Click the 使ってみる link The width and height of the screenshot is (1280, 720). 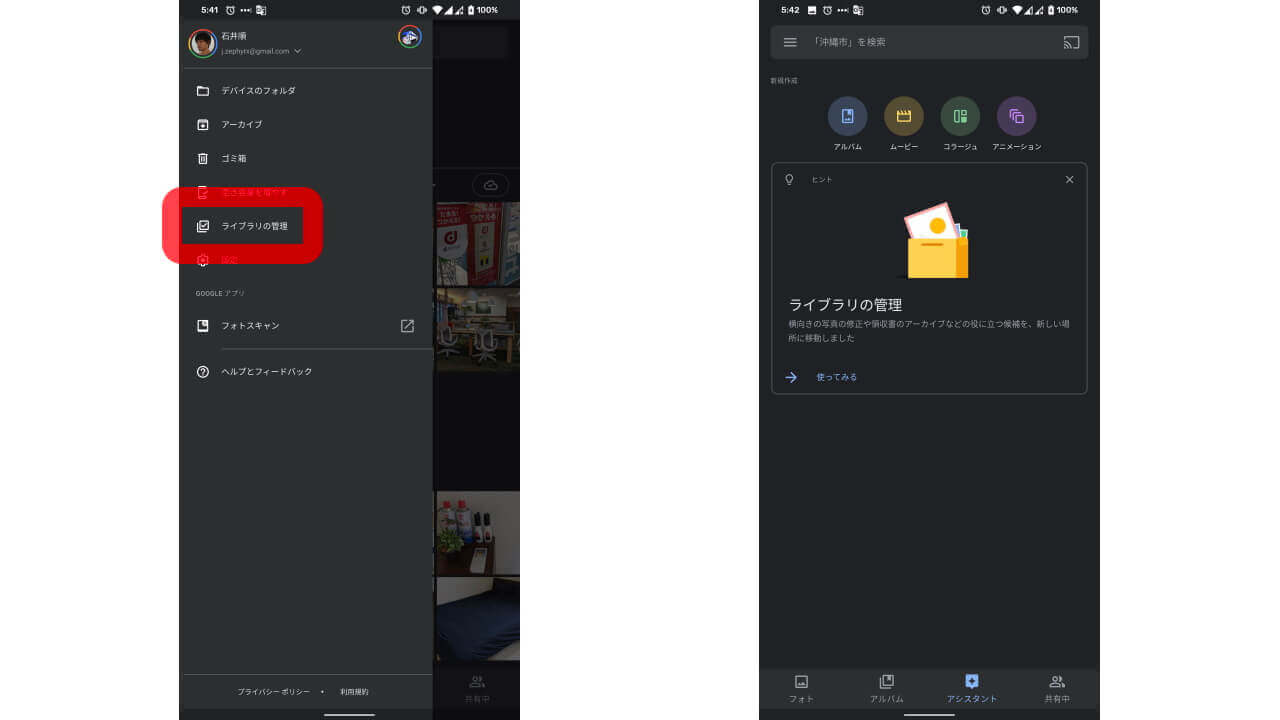[x=836, y=377]
